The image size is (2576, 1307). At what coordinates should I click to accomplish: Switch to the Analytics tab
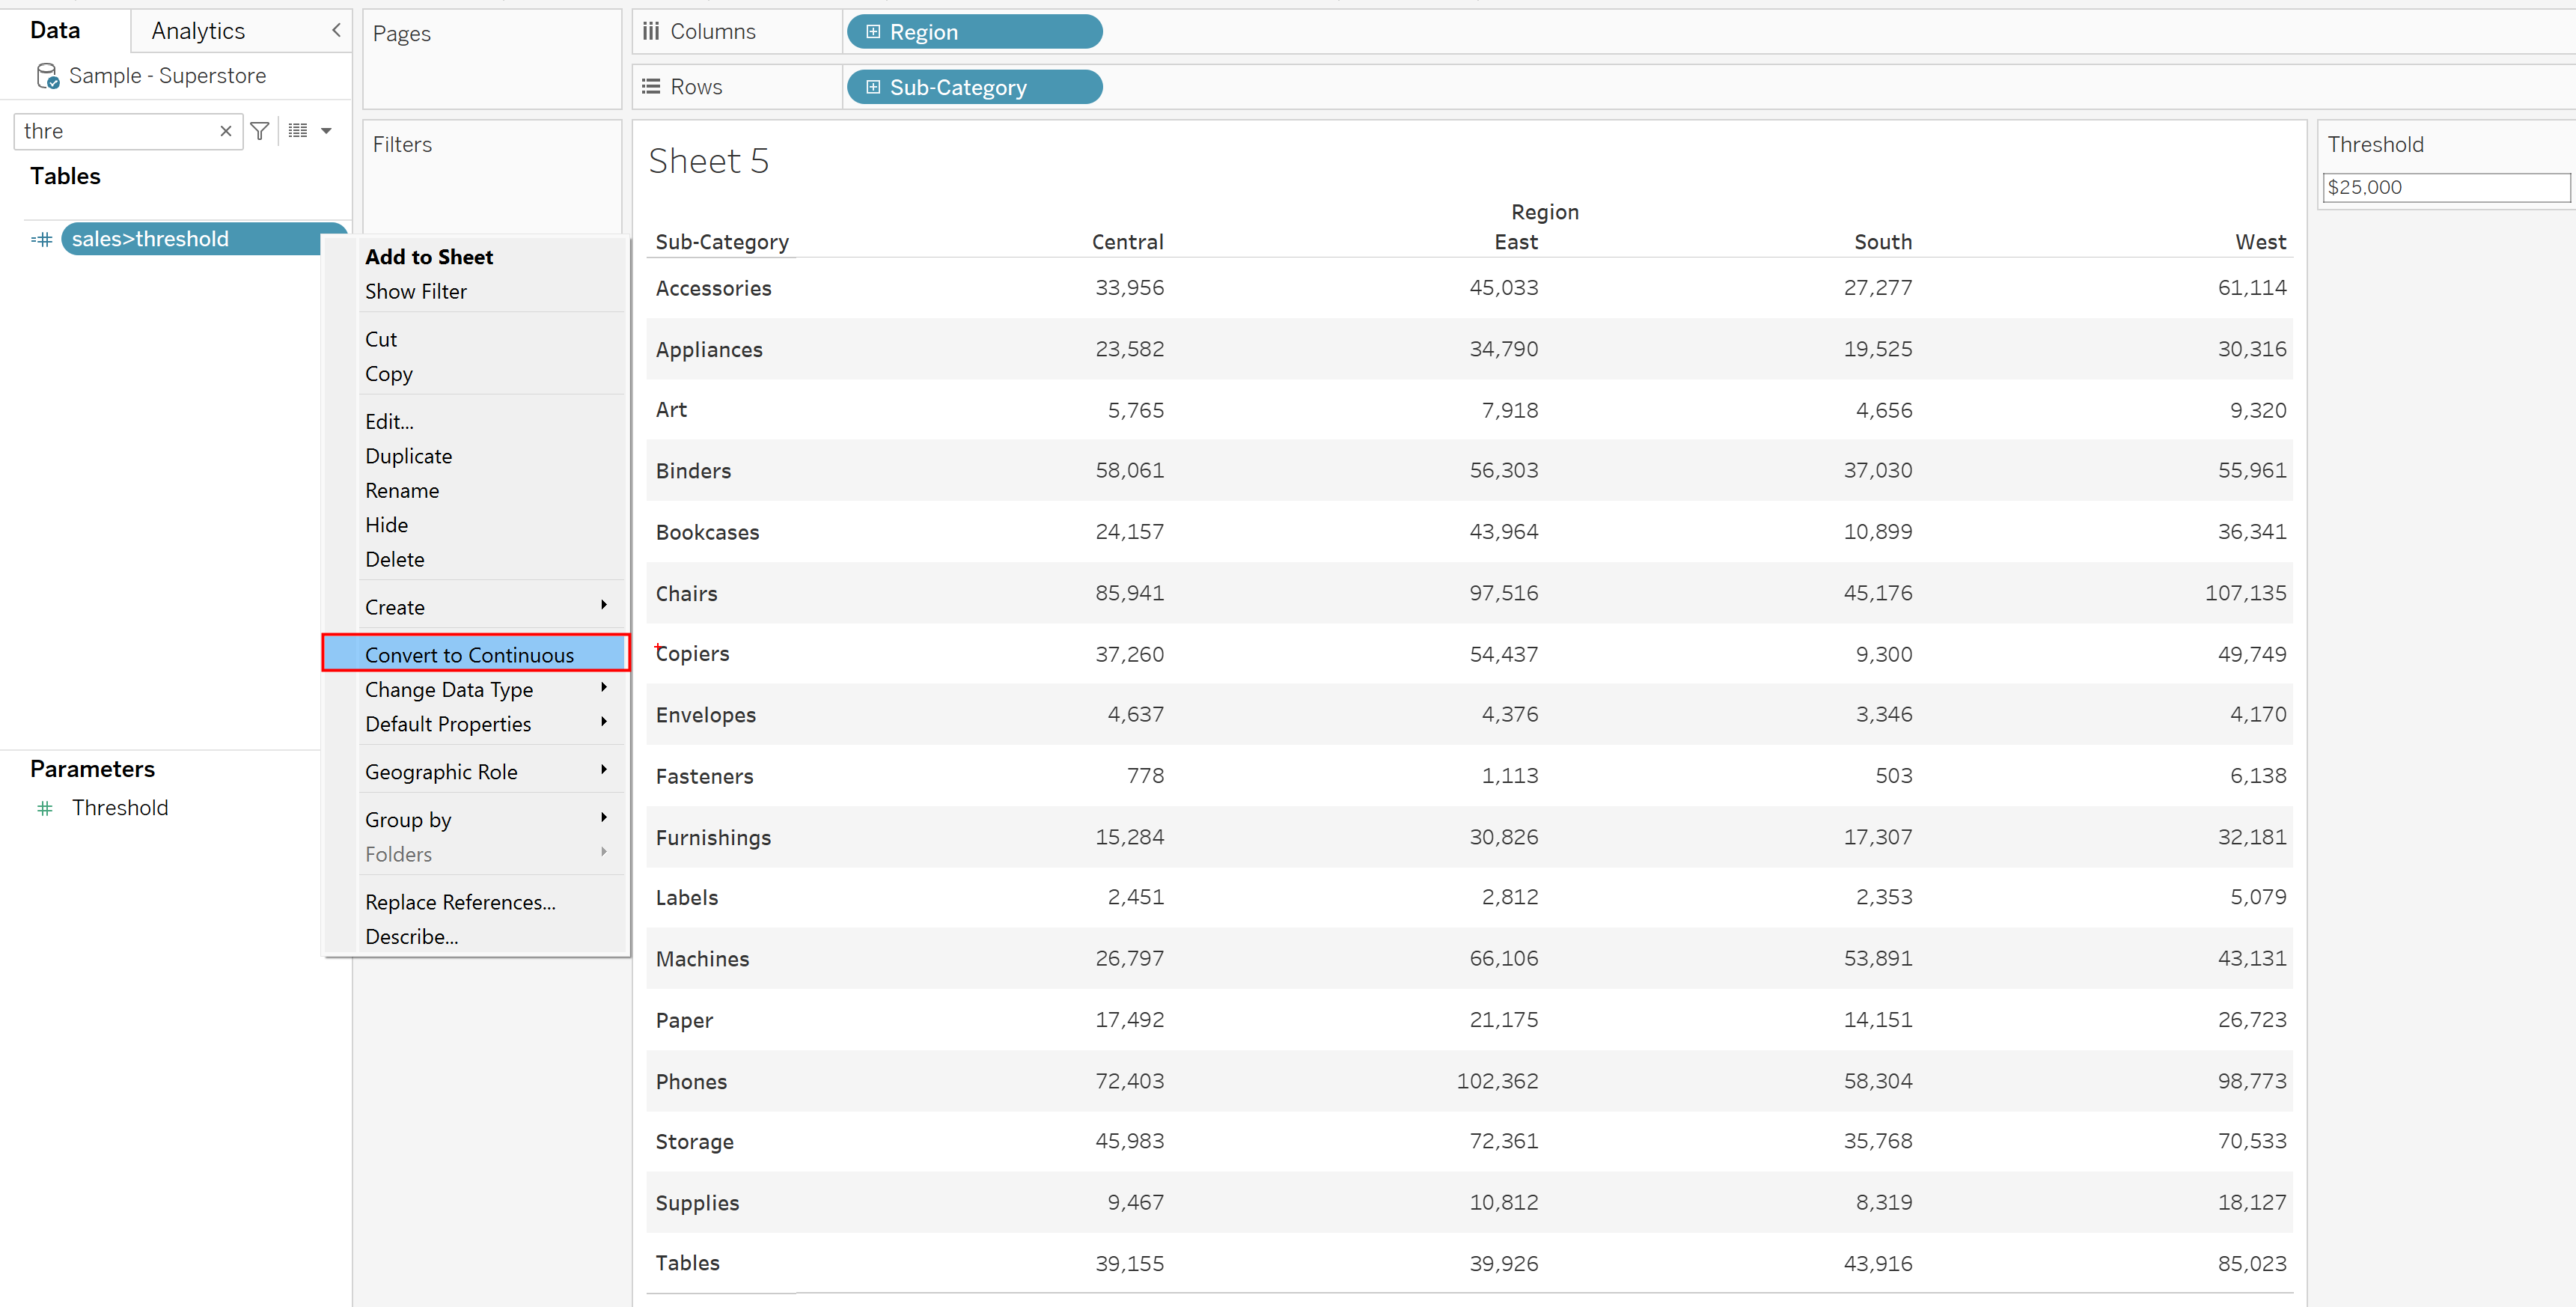198,31
